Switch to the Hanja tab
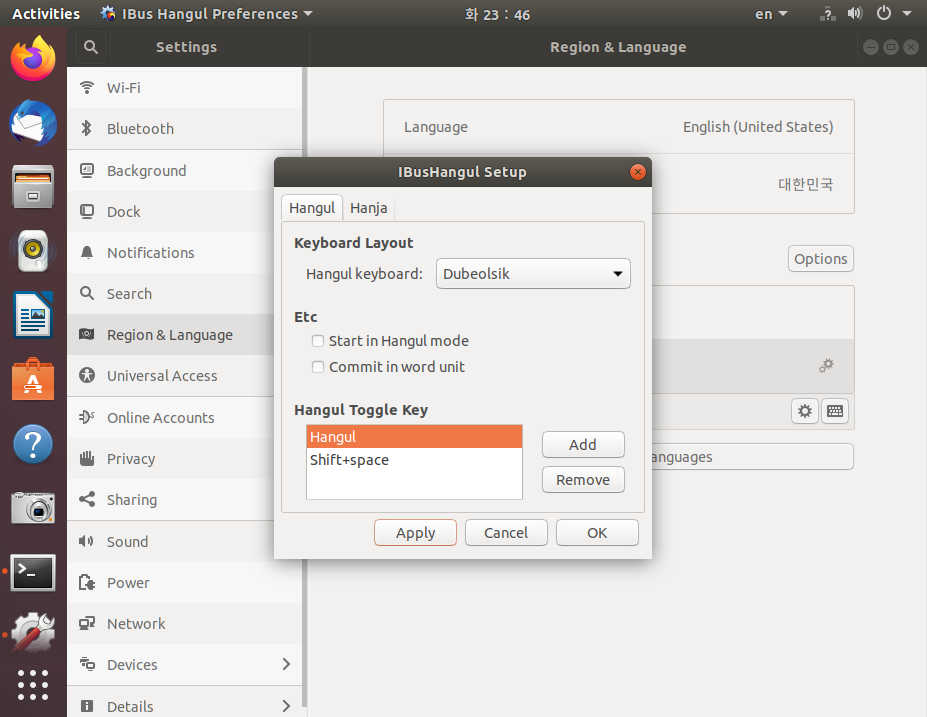 point(368,208)
